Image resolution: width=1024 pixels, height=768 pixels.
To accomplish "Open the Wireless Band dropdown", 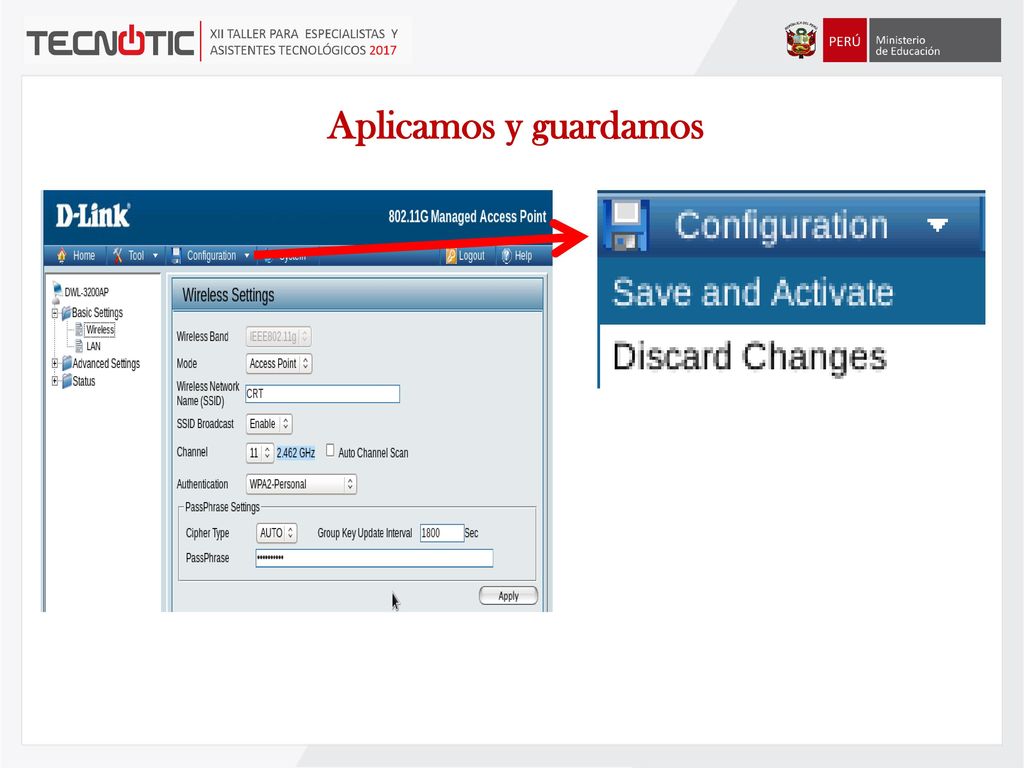I will [279, 336].
